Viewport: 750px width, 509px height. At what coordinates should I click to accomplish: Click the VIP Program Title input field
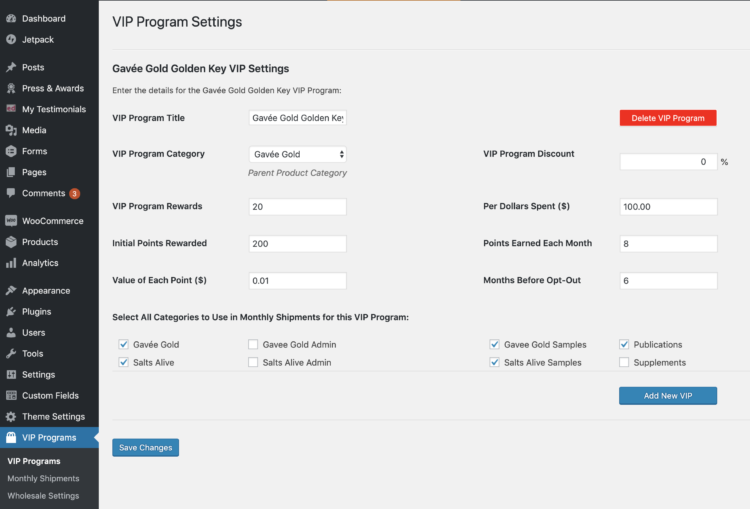(x=298, y=118)
